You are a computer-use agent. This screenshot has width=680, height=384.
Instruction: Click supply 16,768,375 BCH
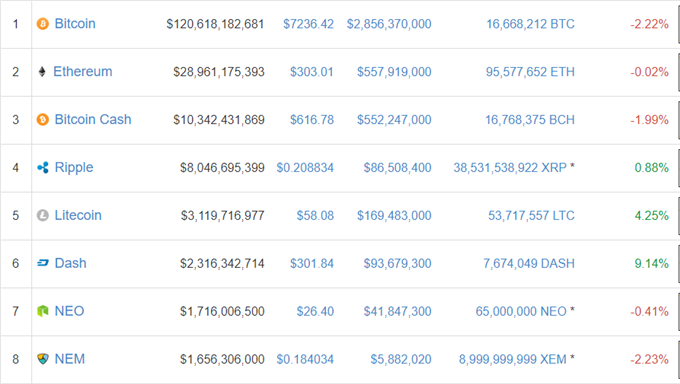pos(530,120)
